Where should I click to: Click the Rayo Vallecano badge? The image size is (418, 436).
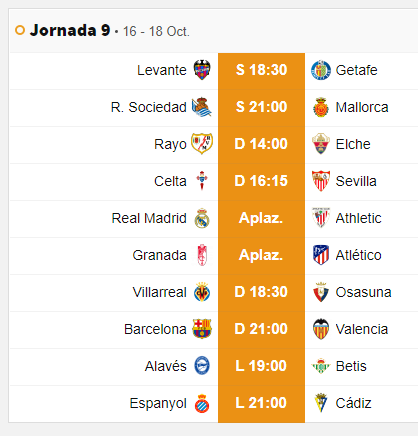[x=202, y=144]
